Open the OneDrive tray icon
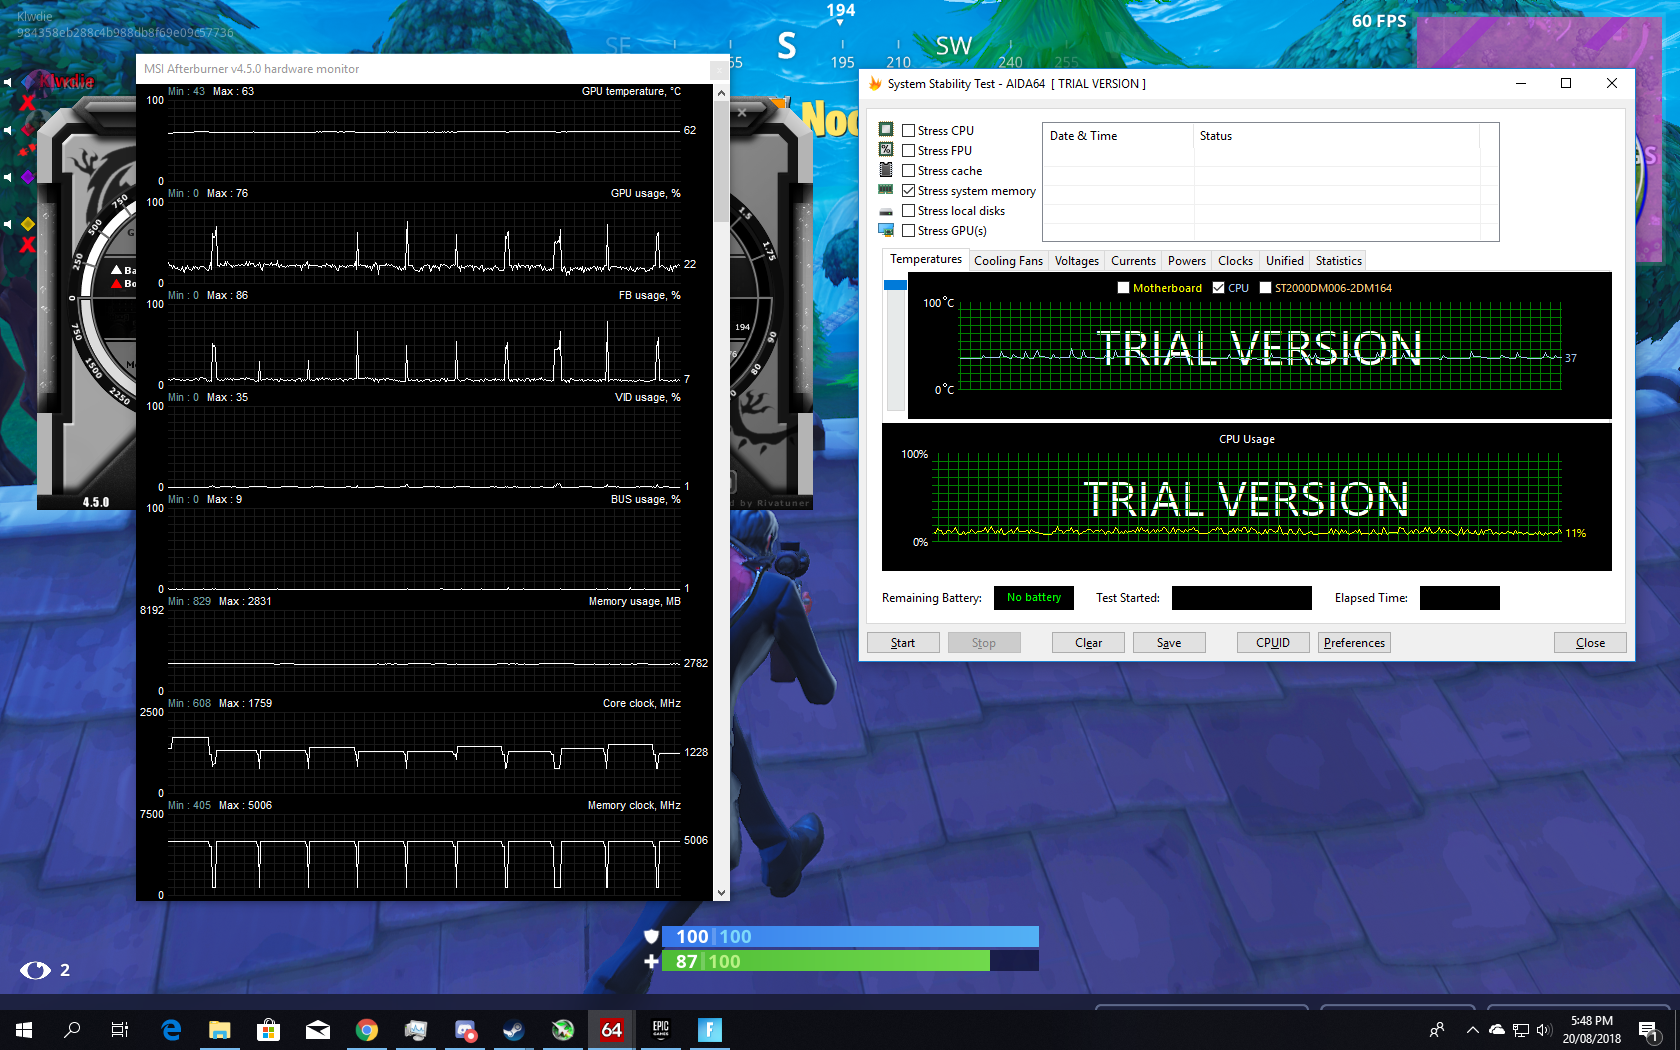The height and width of the screenshot is (1050, 1680). click(1497, 1029)
